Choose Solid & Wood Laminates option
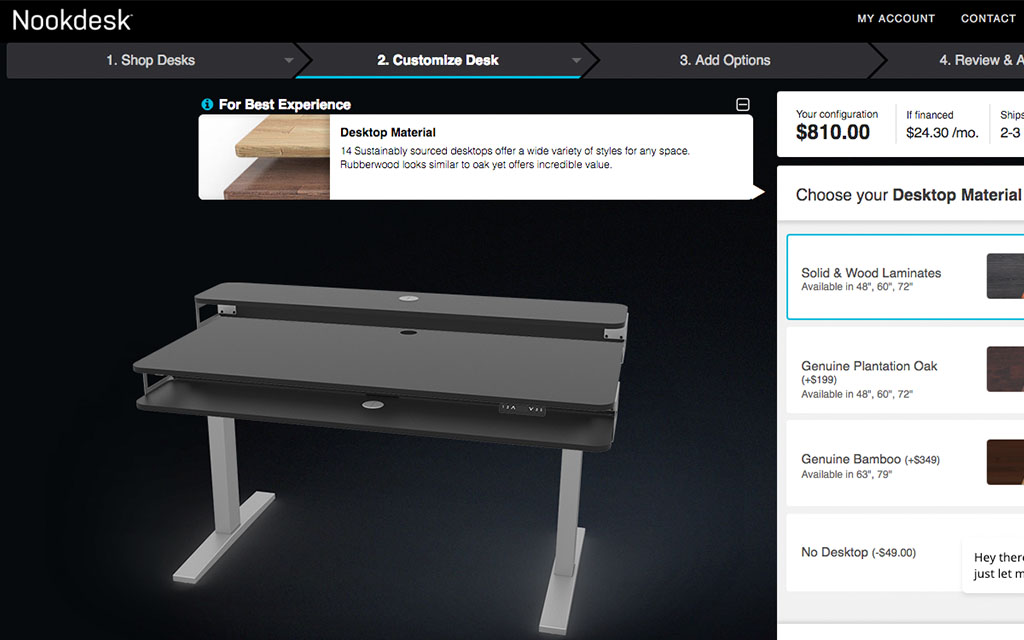1024x640 pixels. coord(905,277)
